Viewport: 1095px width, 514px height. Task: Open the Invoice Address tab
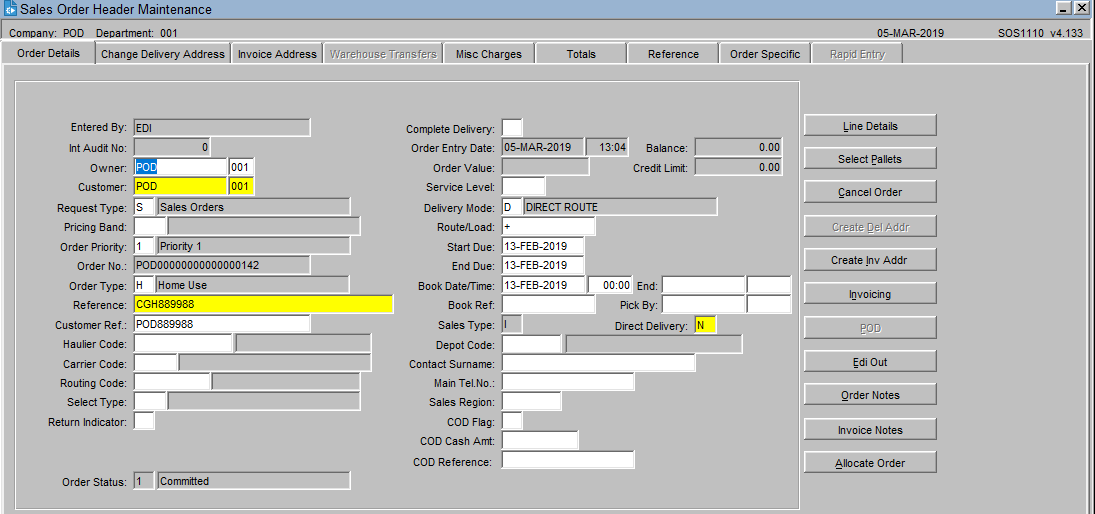[277, 54]
